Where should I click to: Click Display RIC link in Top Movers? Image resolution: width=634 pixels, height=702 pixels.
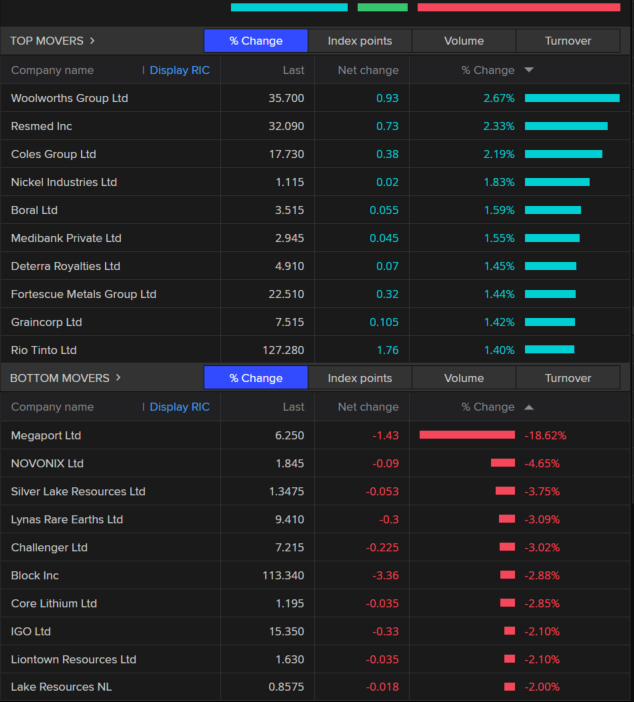pos(179,70)
